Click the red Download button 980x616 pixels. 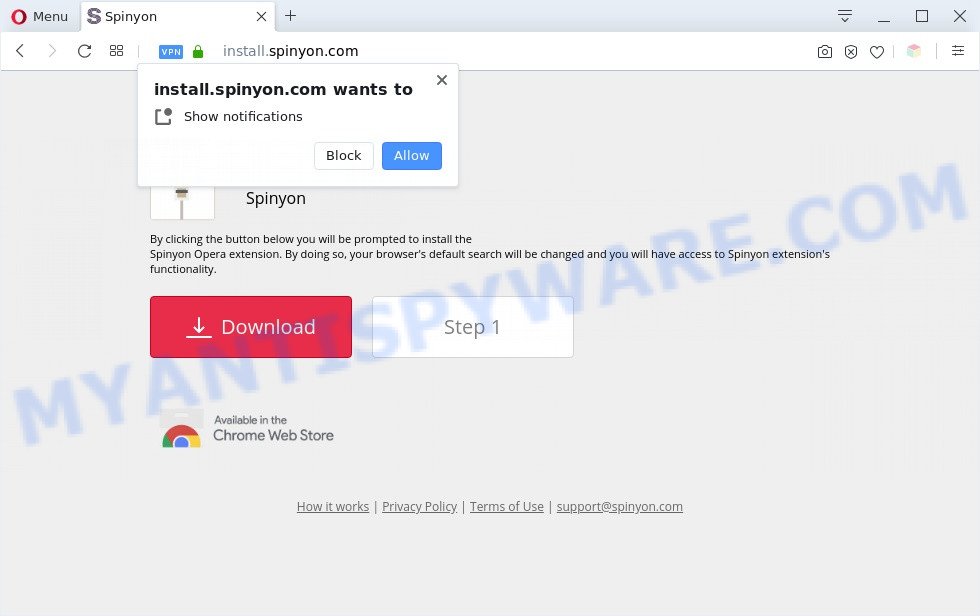[251, 327]
